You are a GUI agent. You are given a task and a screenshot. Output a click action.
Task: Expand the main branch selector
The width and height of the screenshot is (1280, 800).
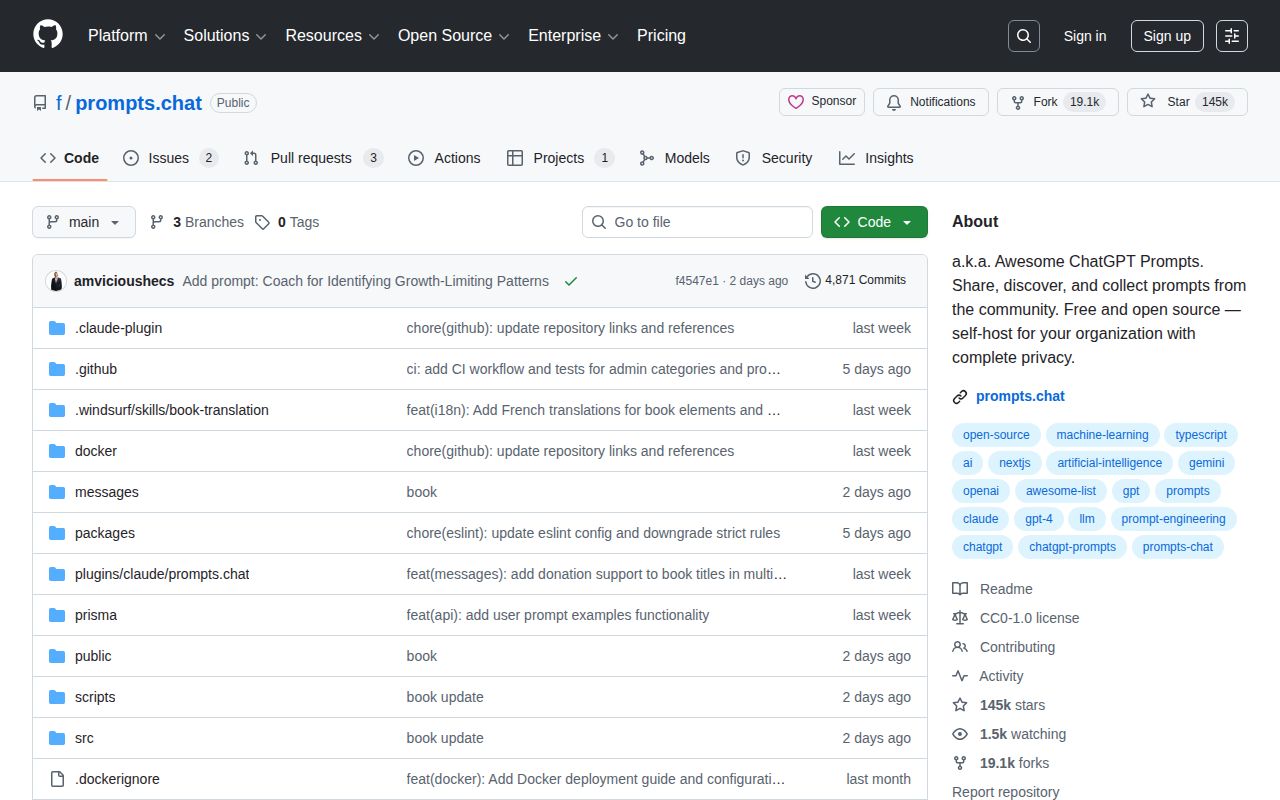coord(83,222)
